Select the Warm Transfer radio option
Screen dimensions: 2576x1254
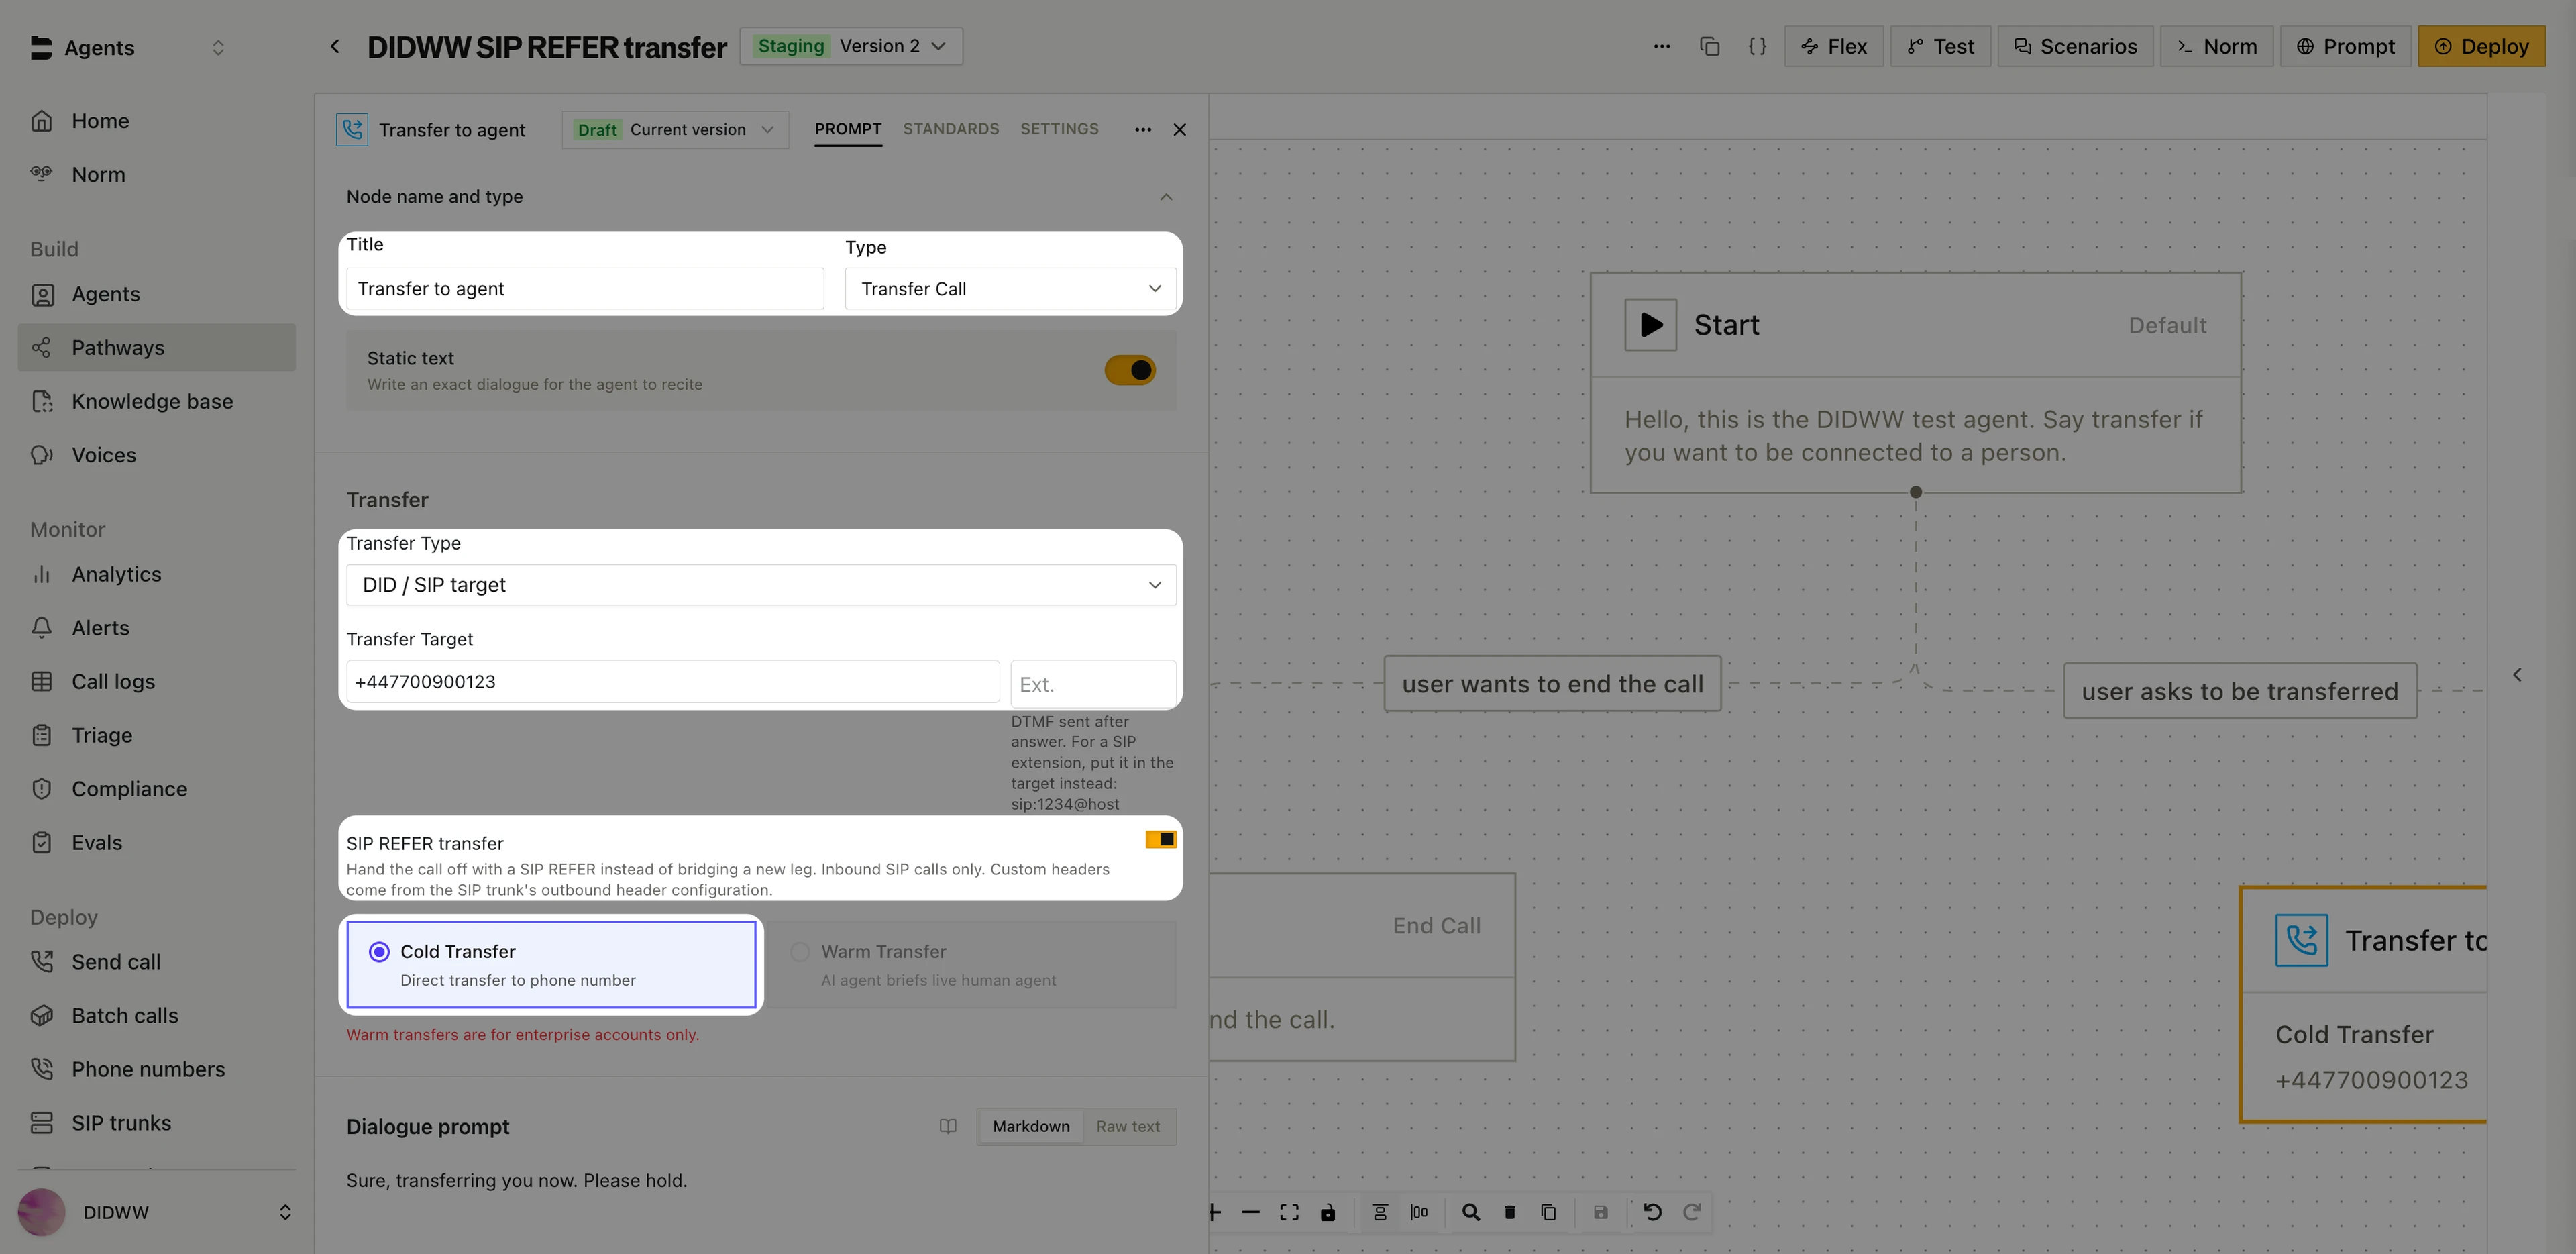click(x=973, y=965)
